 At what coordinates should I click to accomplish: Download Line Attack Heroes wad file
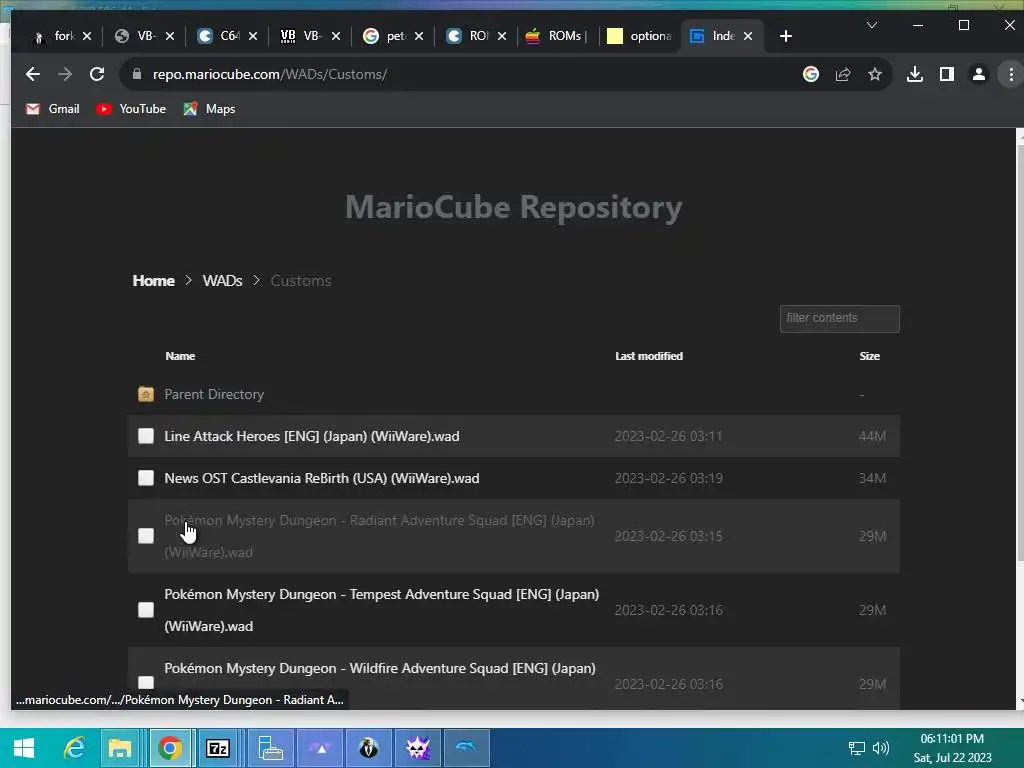(x=312, y=436)
